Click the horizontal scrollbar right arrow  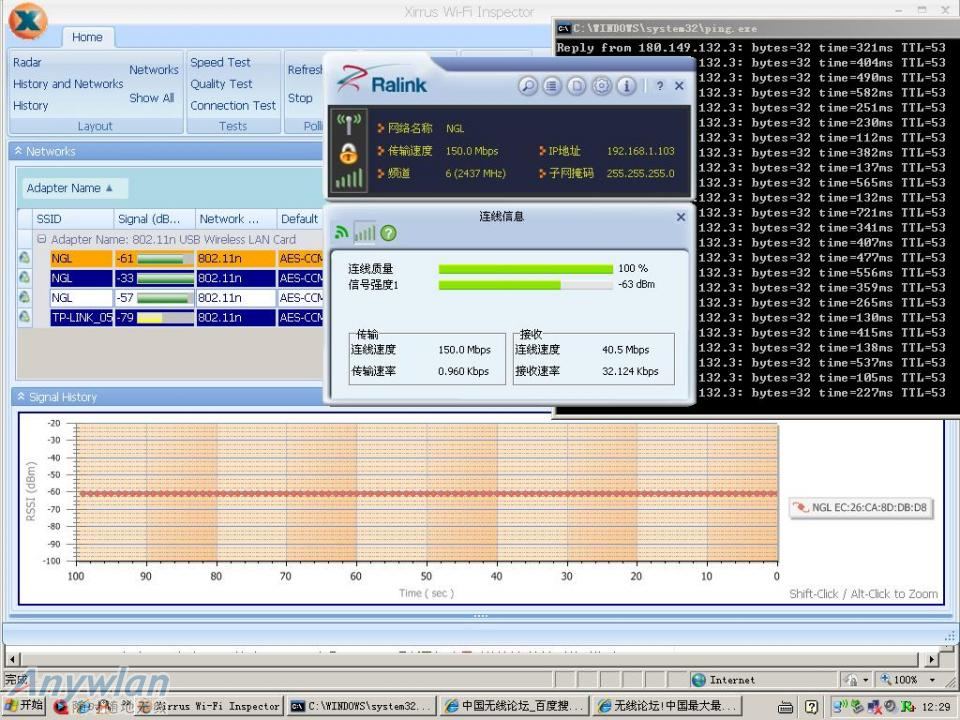tap(931, 659)
